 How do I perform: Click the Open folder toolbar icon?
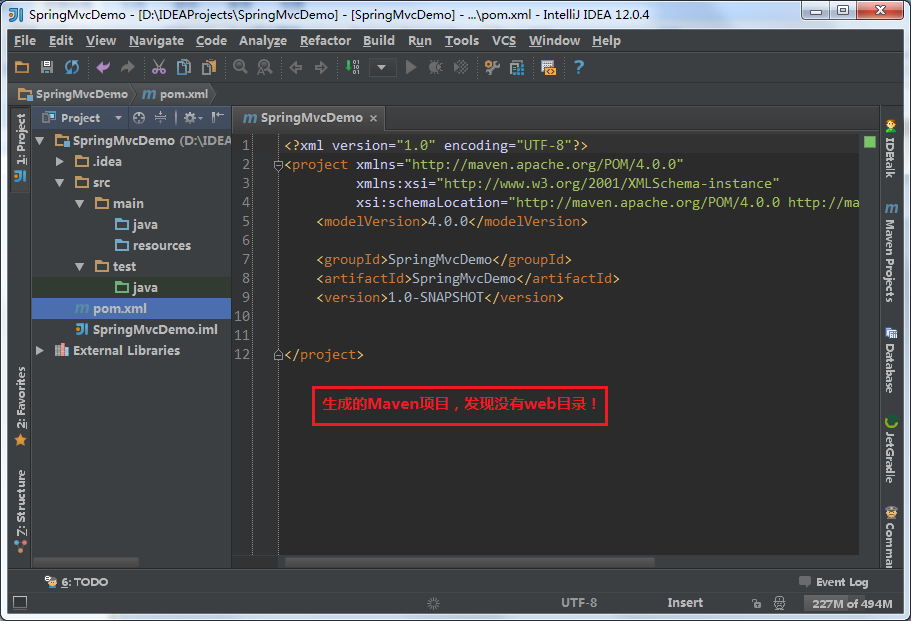pos(22,67)
